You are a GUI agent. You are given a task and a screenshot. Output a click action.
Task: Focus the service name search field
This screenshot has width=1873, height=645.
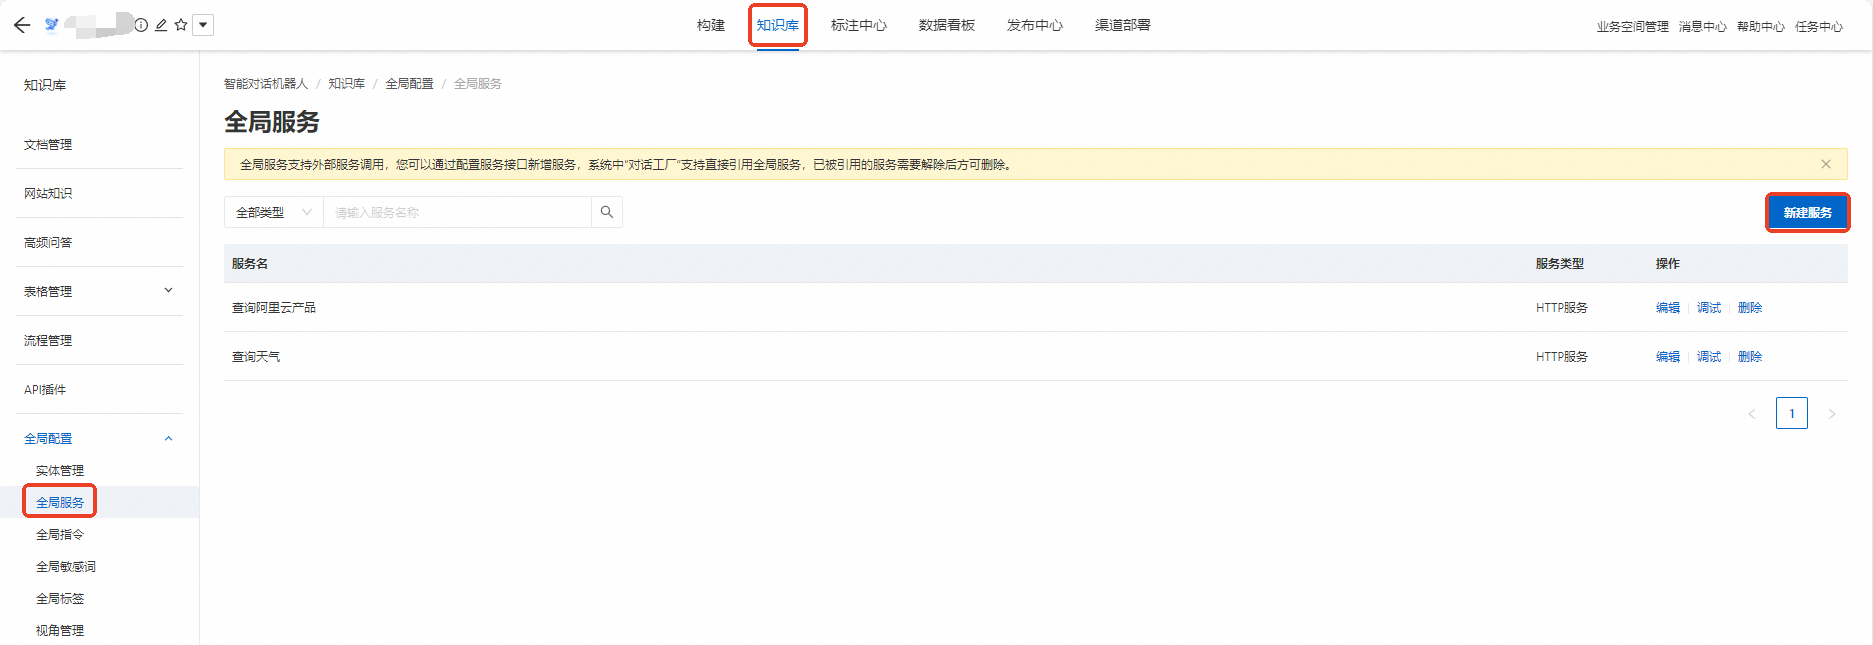pyautogui.click(x=457, y=212)
